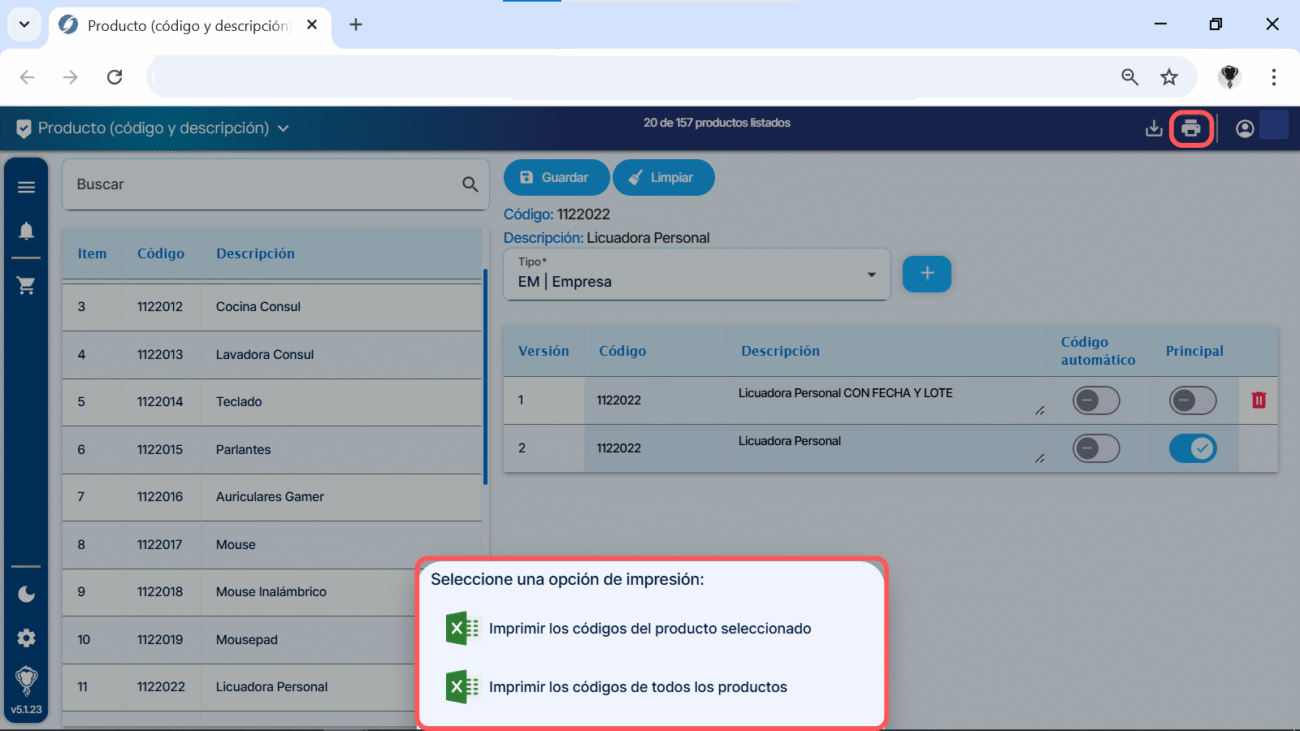Viewport: 1300px width, 731px height.
Task: Delete version 1 with red trash icon
Action: [1258, 400]
